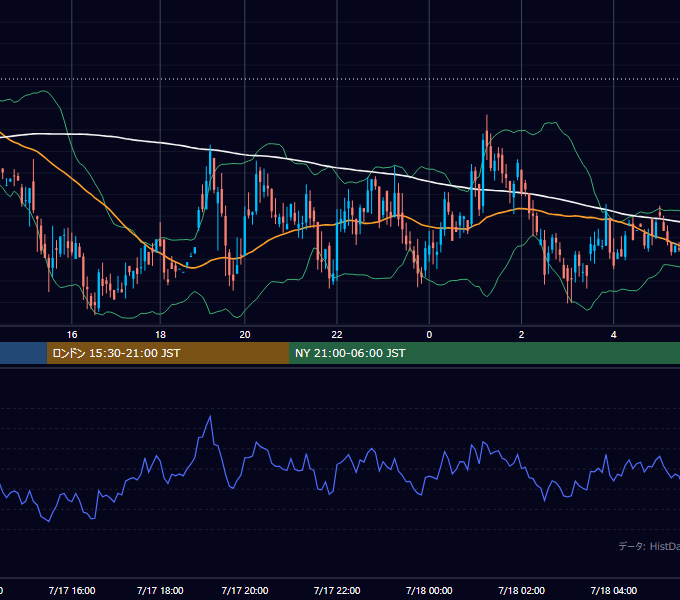Click the '20' hour label on price chart axis
This screenshot has width=680, height=600.
coord(245,335)
